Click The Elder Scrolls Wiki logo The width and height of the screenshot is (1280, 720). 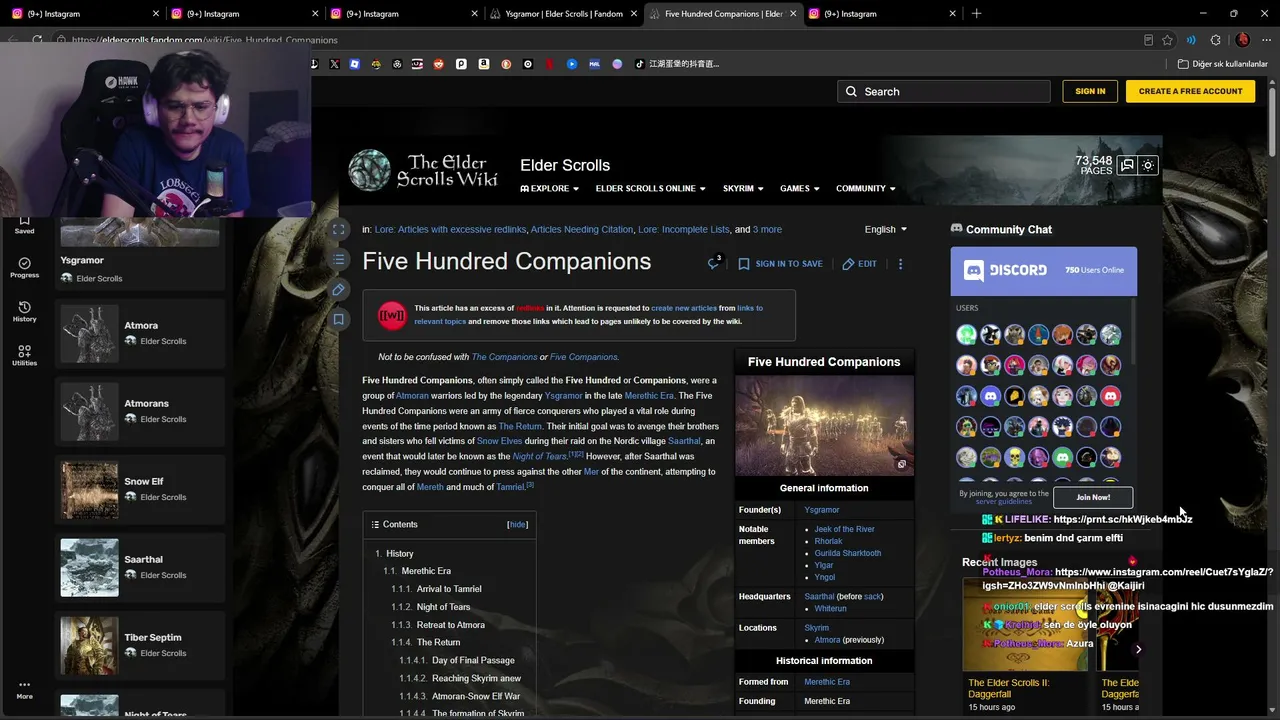(x=423, y=171)
